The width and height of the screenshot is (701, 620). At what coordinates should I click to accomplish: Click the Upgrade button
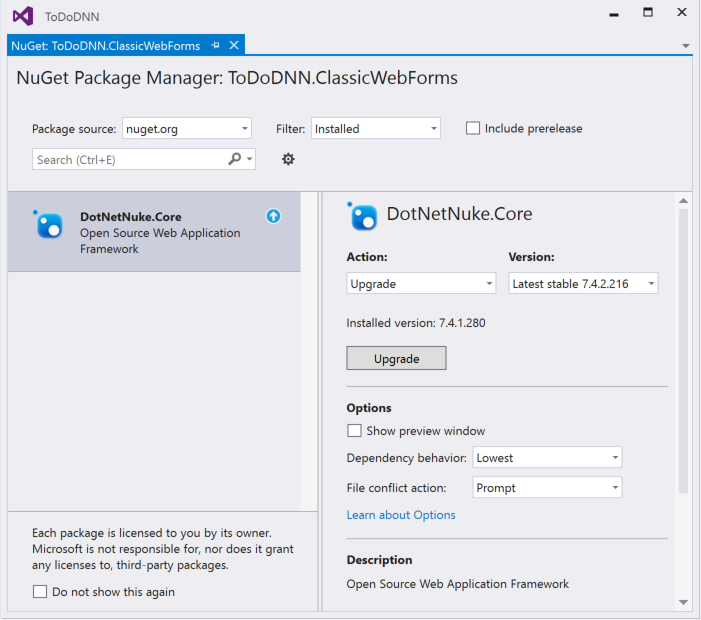tap(396, 358)
